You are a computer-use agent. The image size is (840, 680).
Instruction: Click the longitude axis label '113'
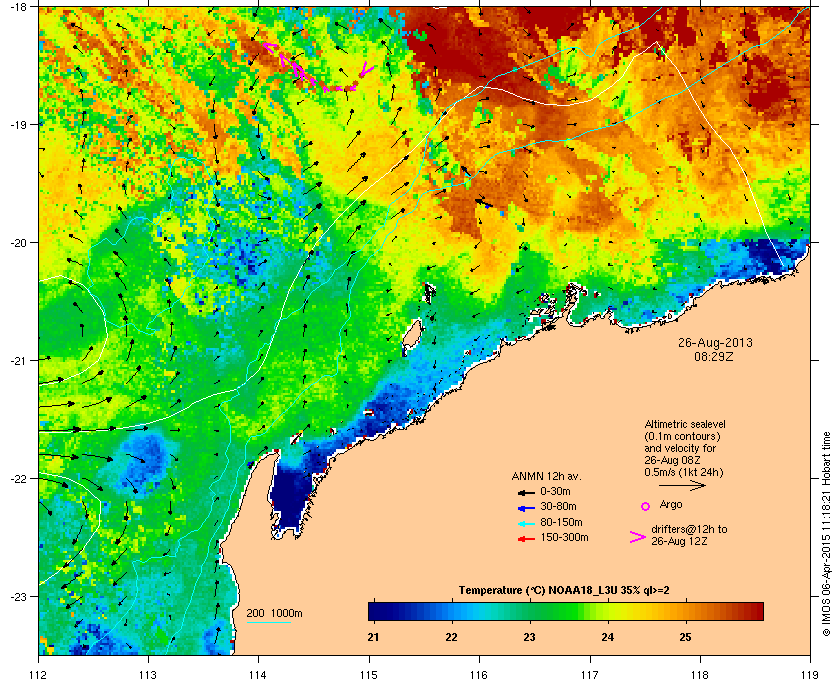point(148,675)
